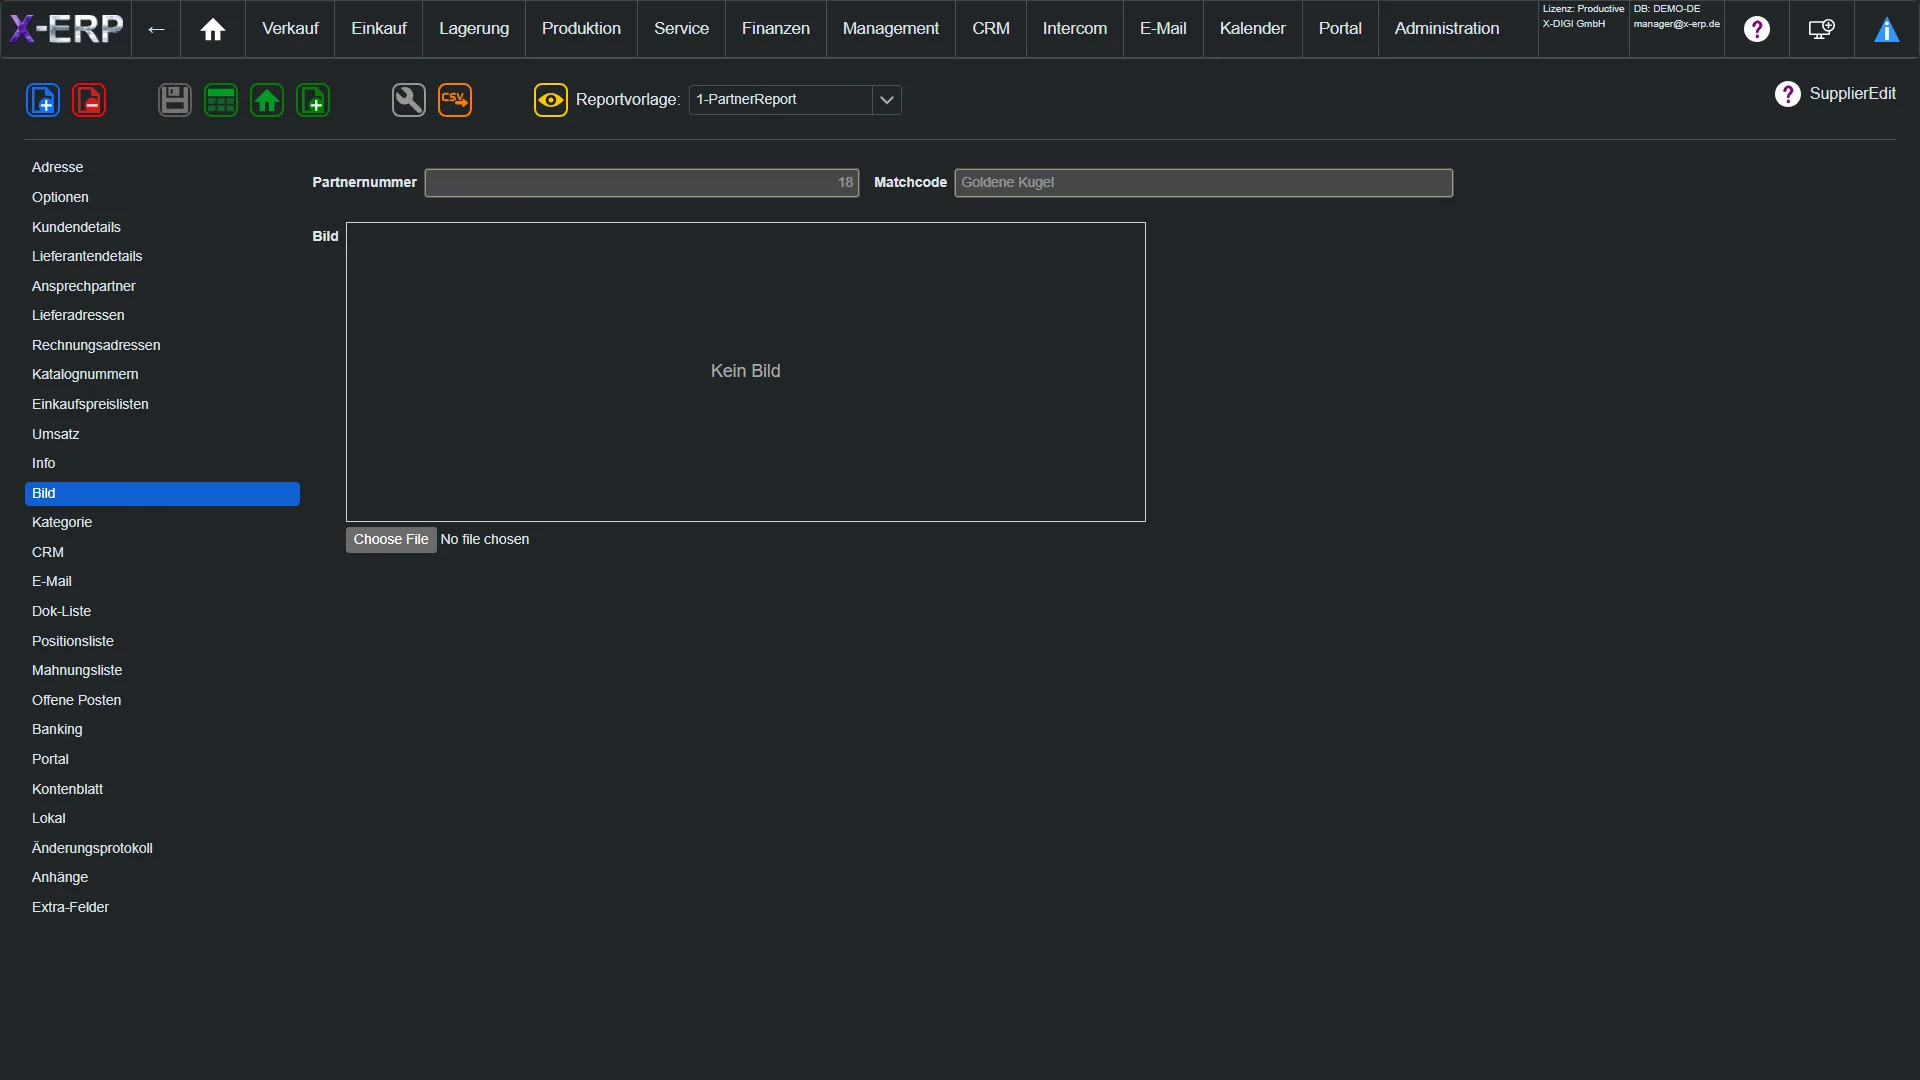
Task: Click the green house toolbar icon
Action: point(267,100)
